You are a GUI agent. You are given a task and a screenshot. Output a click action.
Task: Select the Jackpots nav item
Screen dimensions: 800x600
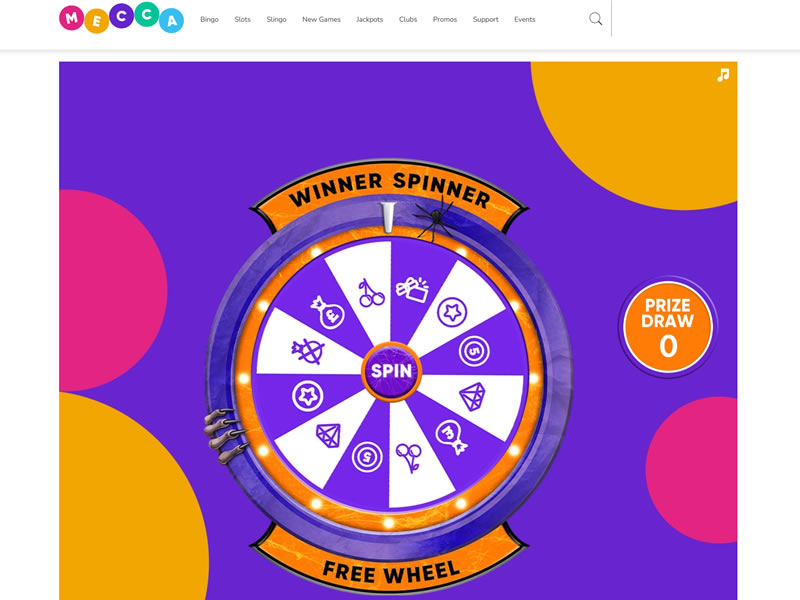click(x=369, y=19)
